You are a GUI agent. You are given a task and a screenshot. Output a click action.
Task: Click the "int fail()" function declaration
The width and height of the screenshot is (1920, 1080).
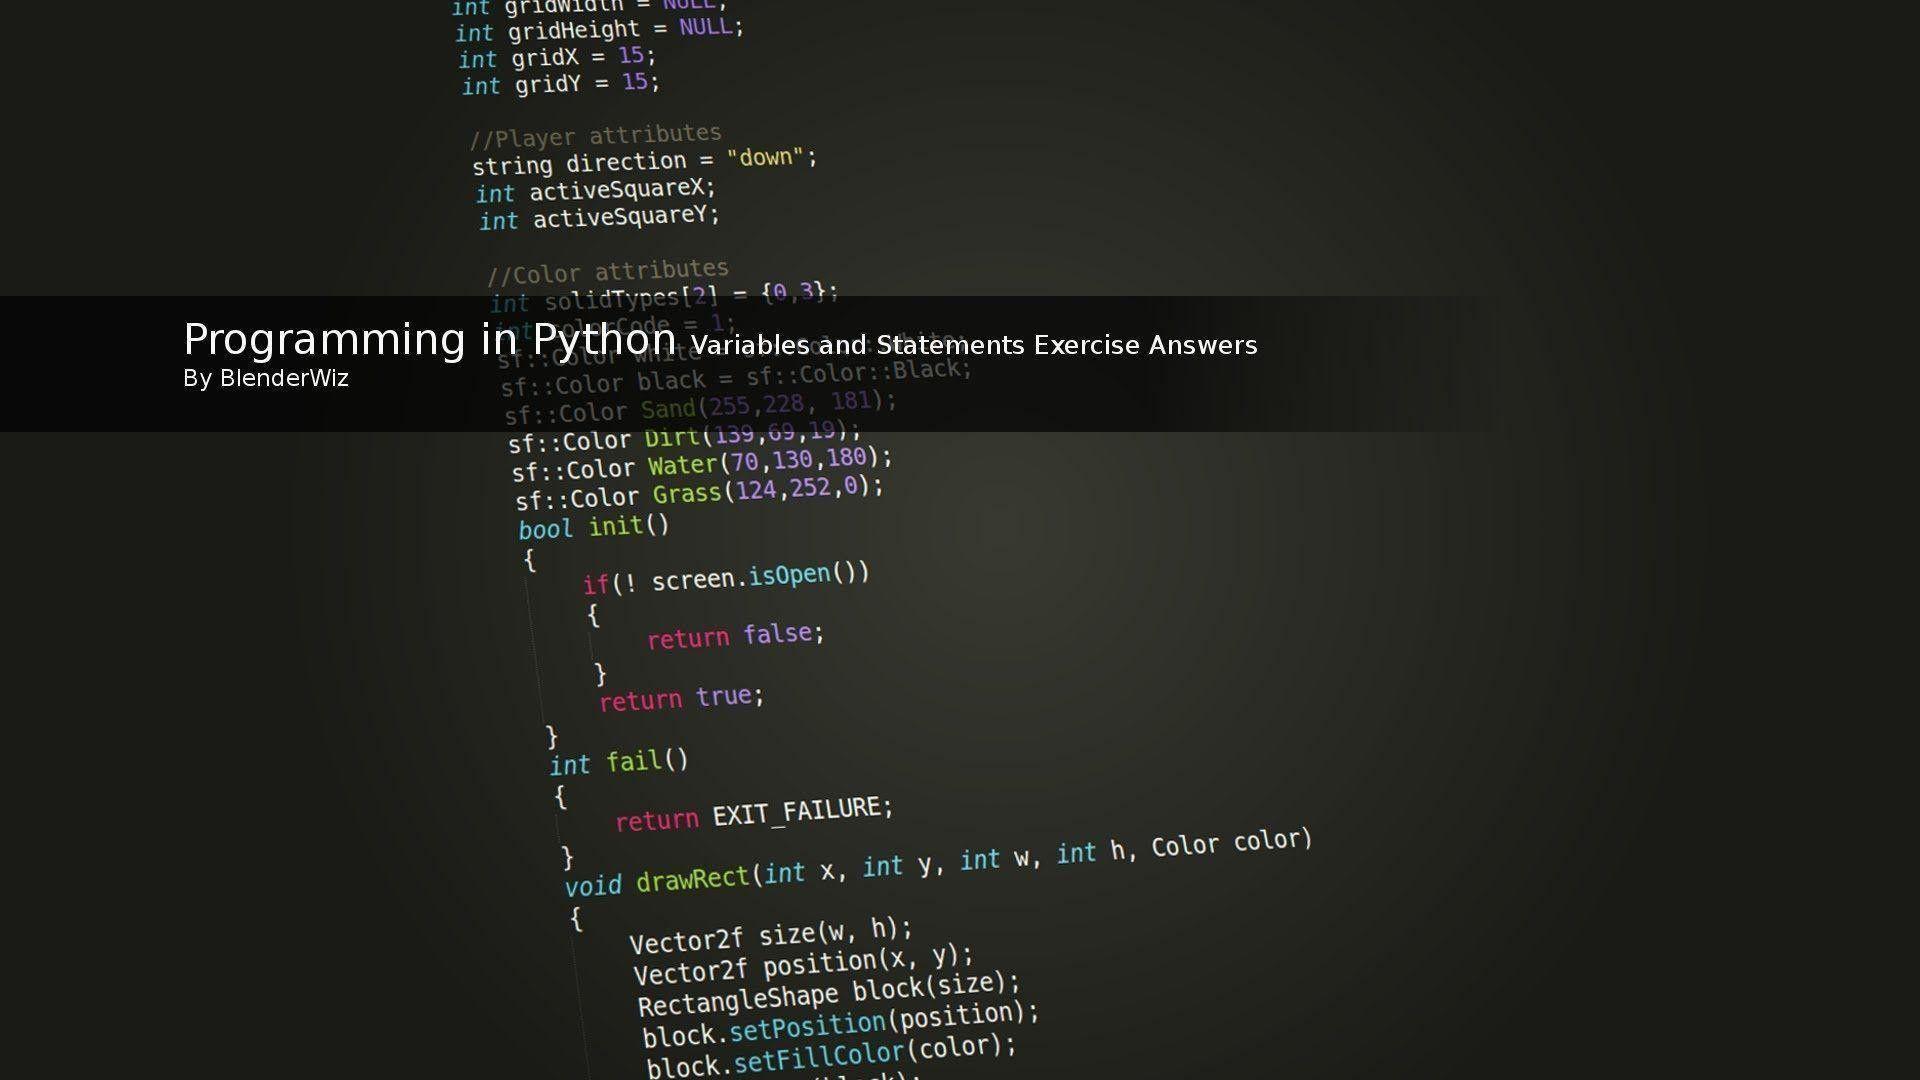click(x=619, y=763)
